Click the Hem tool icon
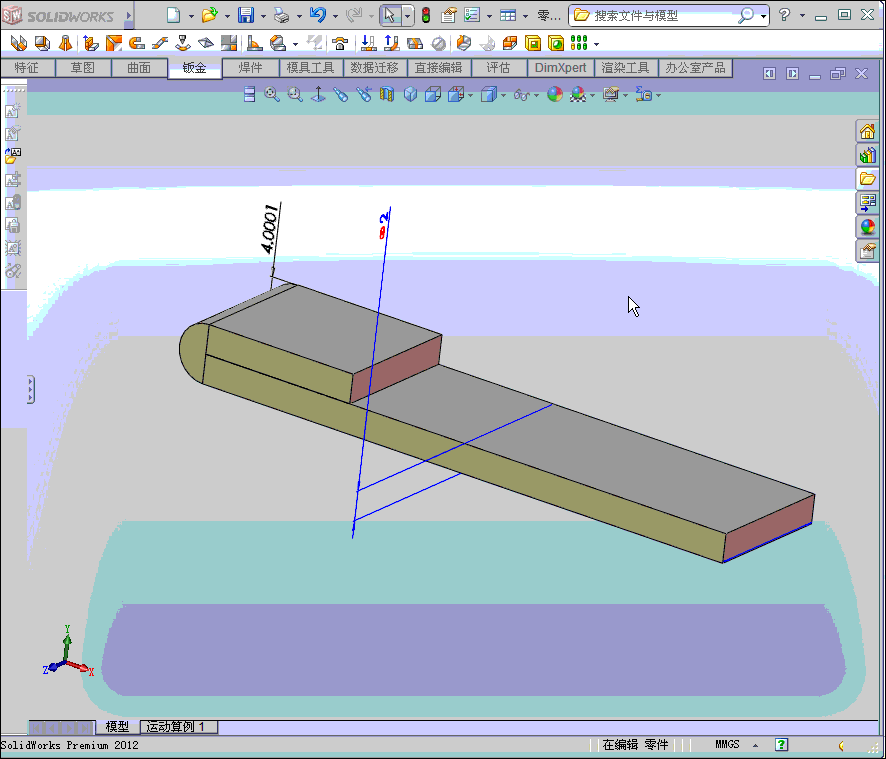This screenshot has width=886, height=759. (x=137, y=43)
